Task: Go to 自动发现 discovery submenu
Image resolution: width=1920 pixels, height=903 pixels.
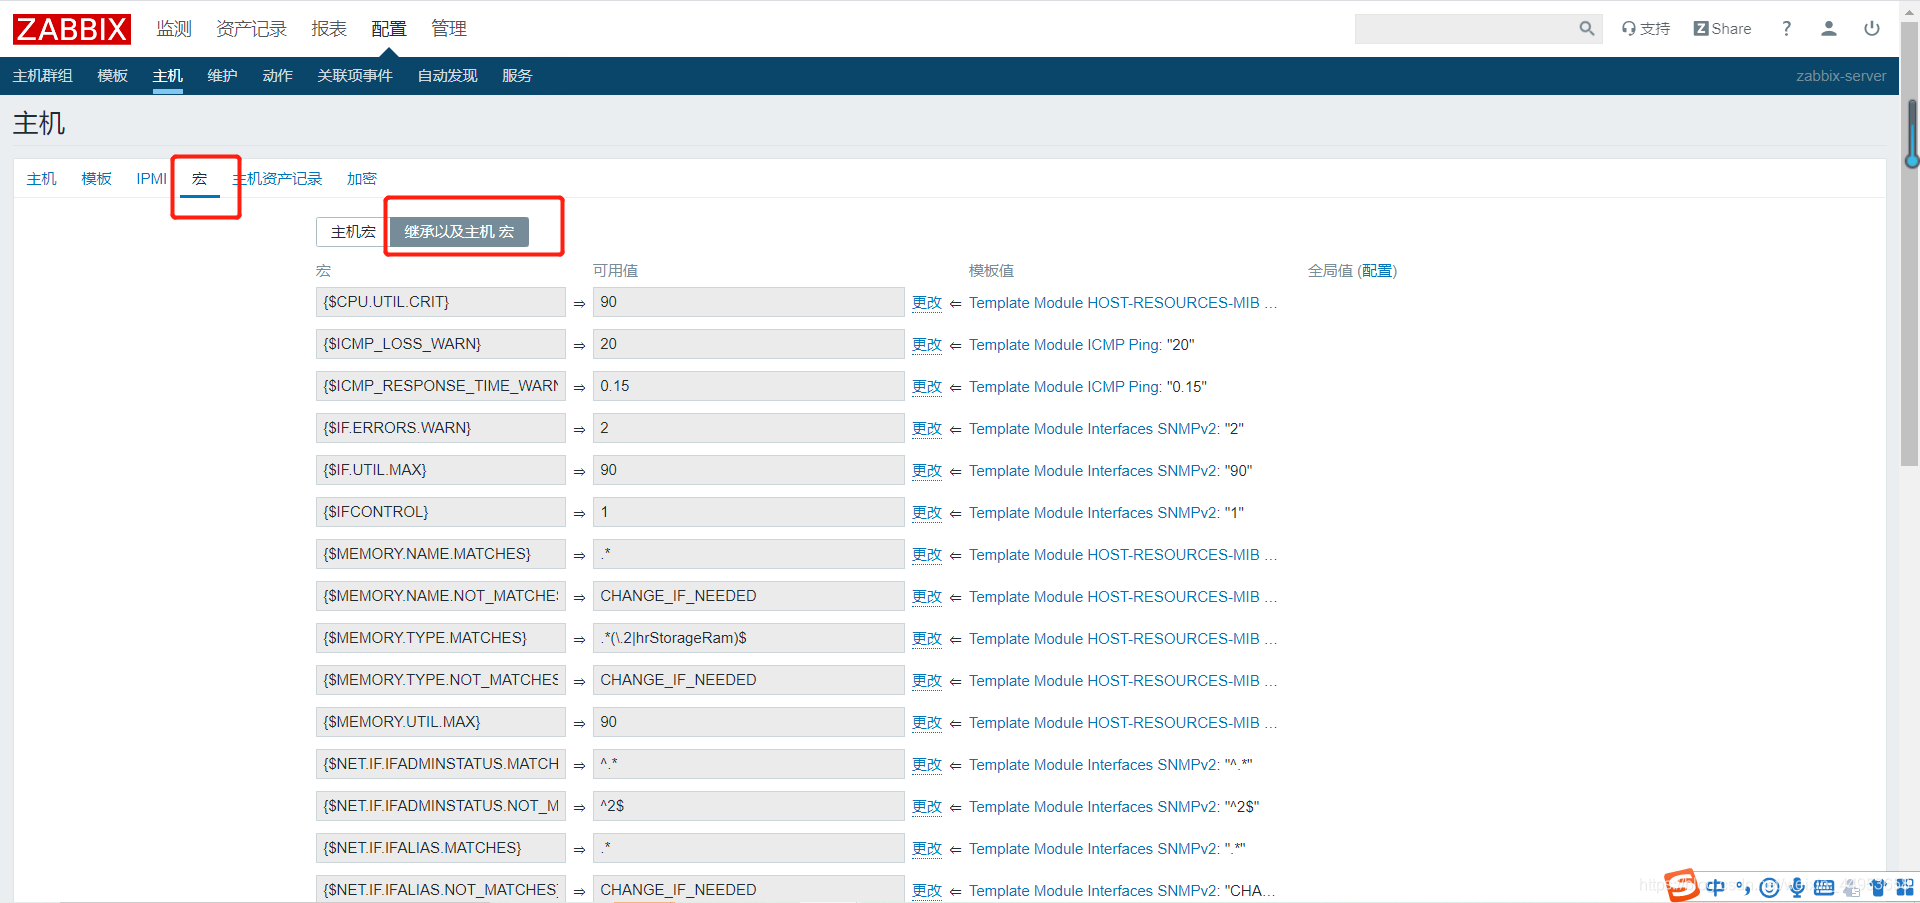Action: (448, 76)
